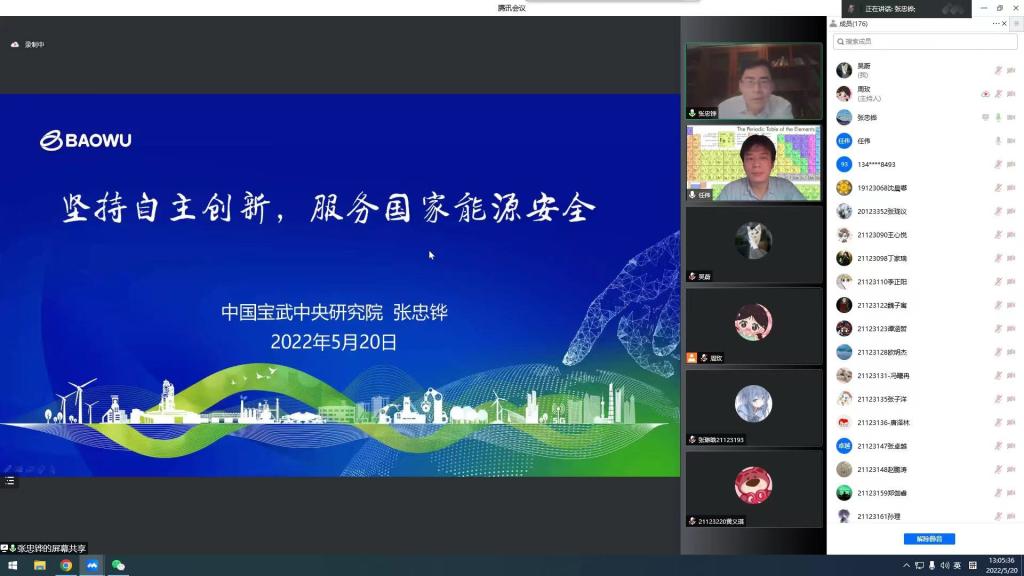Viewport: 1024px width, 576px height.
Task: Open the members panel more options (...)
Action: (996, 23)
